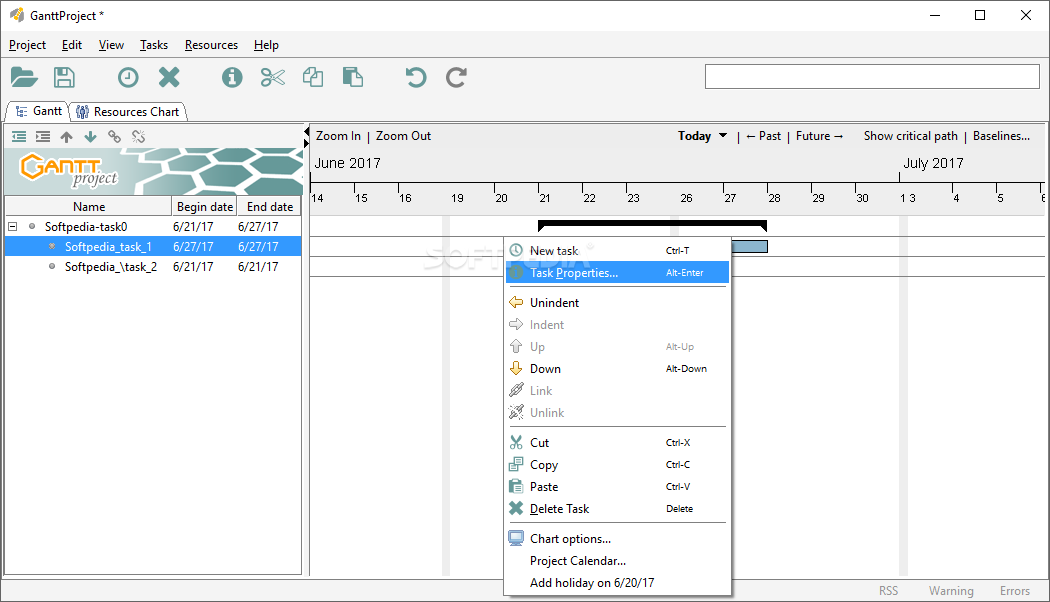Viewport: 1050px width, 602px height.
Task: Select Softpedia_task_1 row
Action: (x=153, y=246)
